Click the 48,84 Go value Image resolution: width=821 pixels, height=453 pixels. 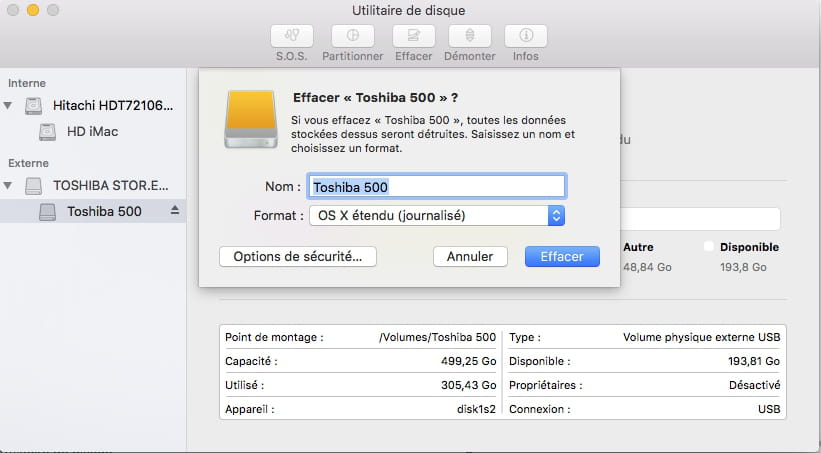[647, 267]
